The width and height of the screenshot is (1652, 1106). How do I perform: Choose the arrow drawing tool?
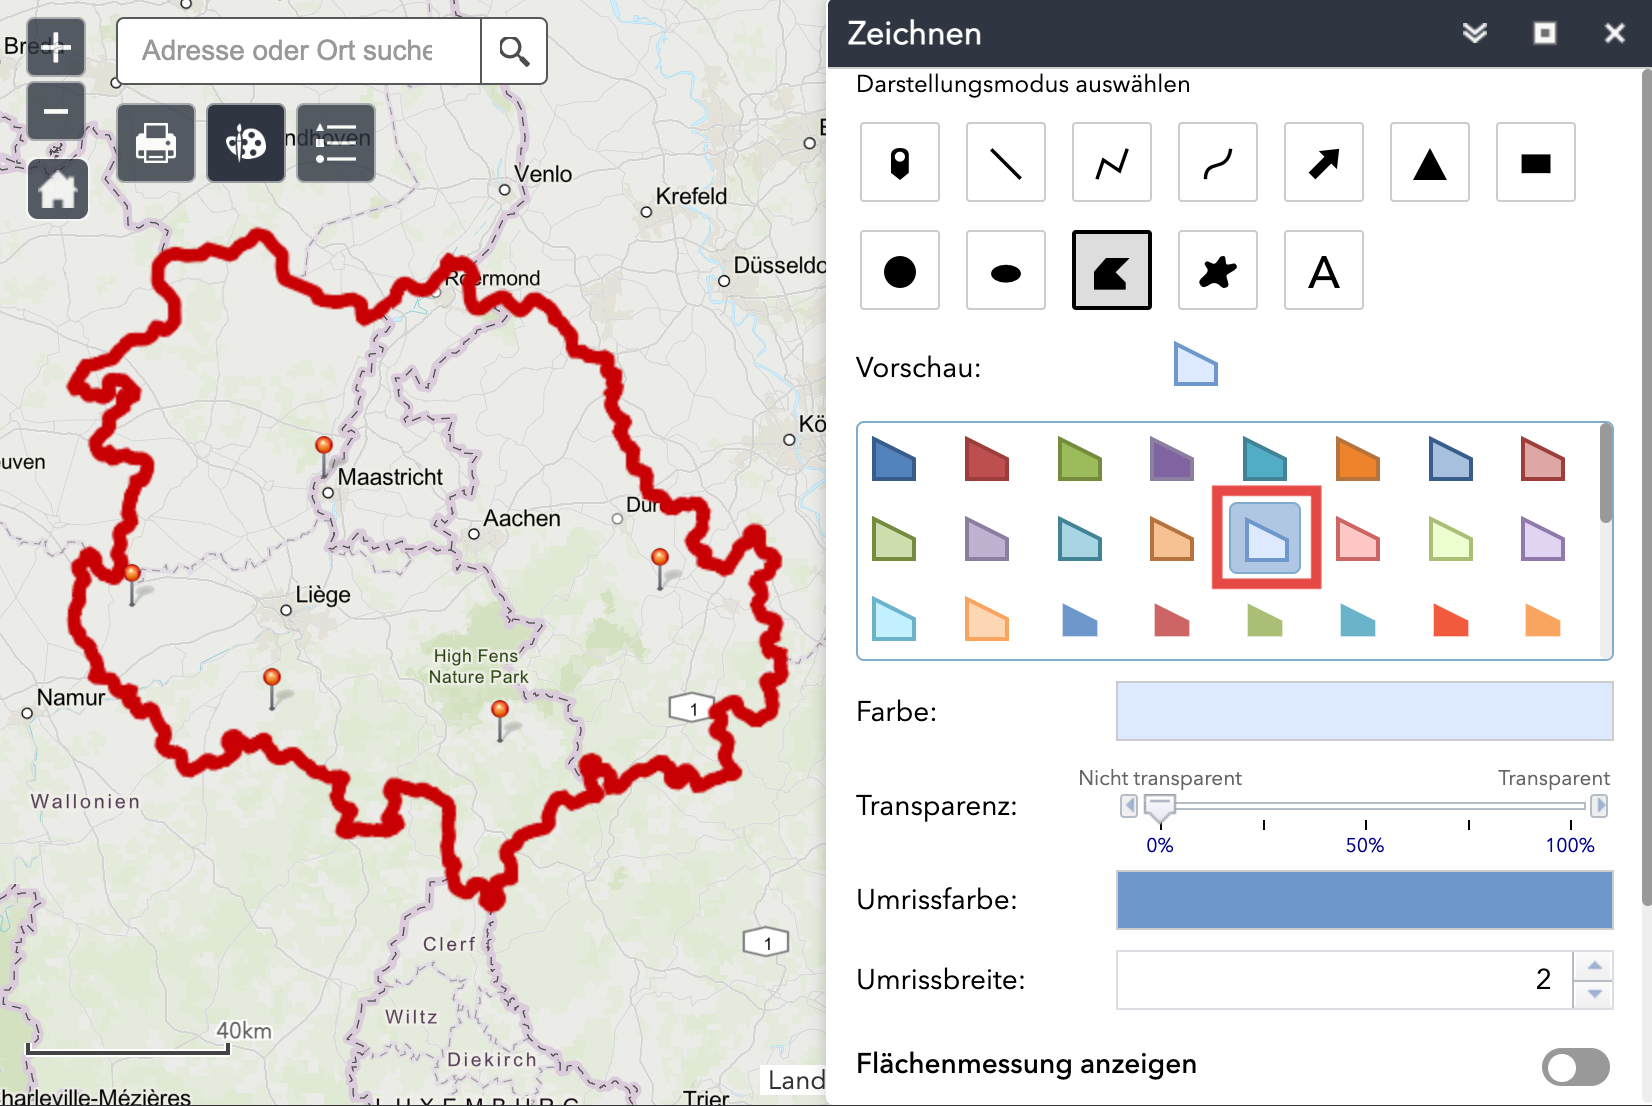pyautogui.click(x=1323, y=163)
